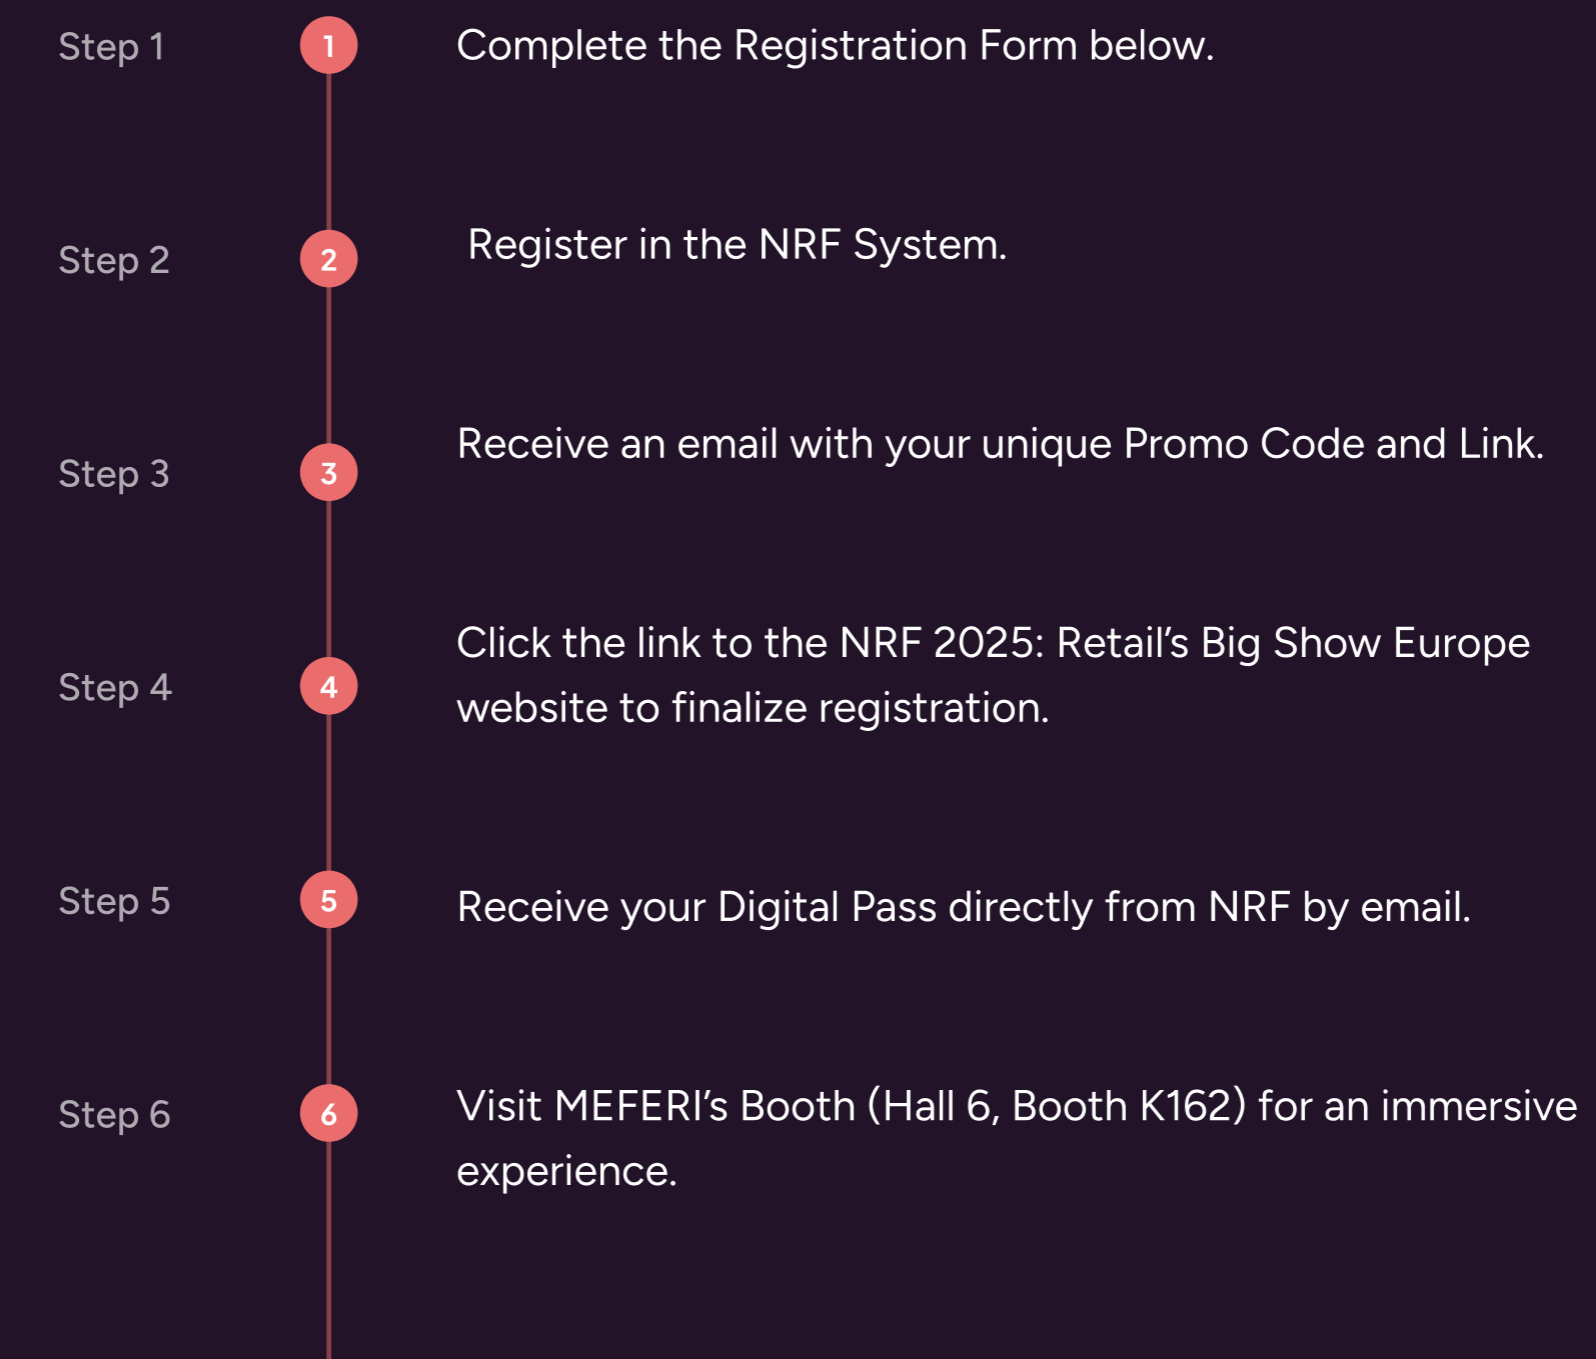1596x1359 pixels.
Task: Select the Step 6 label
Action: coord(114,1115)
